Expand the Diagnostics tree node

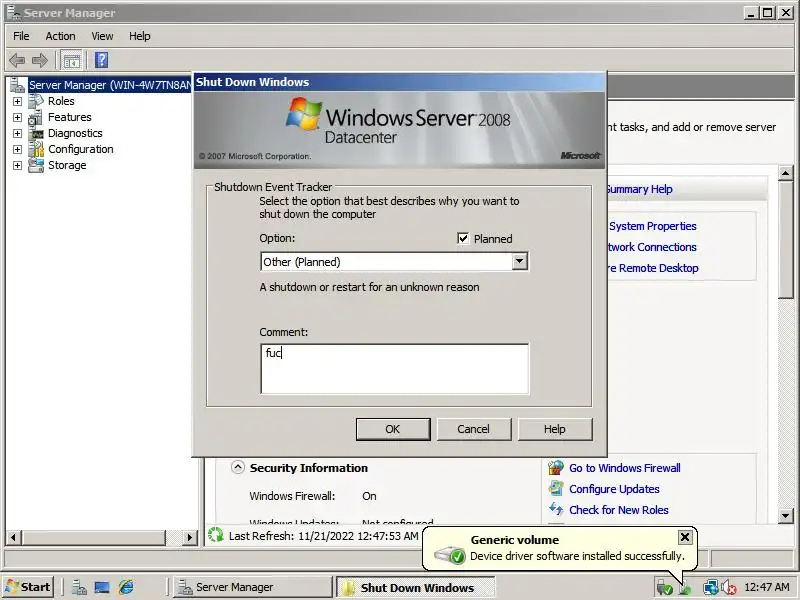[x=17, y=134]
